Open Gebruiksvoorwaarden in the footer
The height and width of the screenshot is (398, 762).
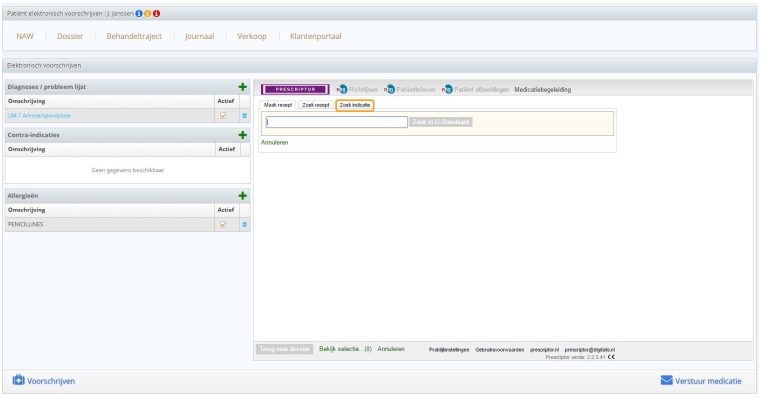point(500,350)
